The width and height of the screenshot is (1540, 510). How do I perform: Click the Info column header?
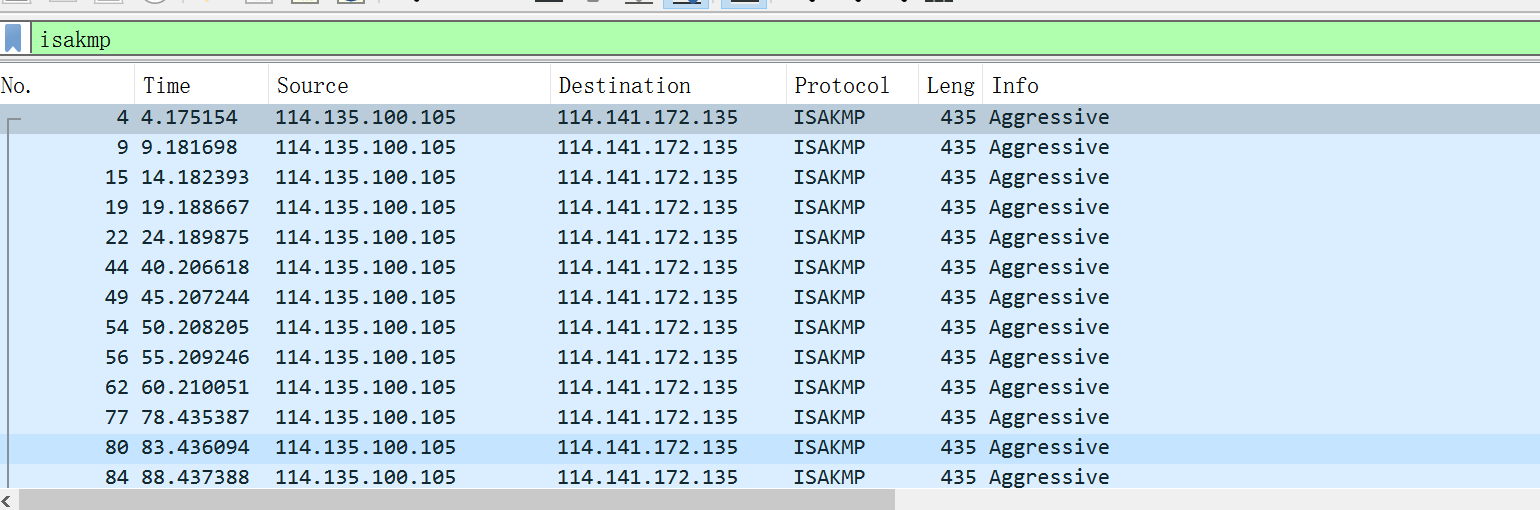click(x=1200, y=86)
